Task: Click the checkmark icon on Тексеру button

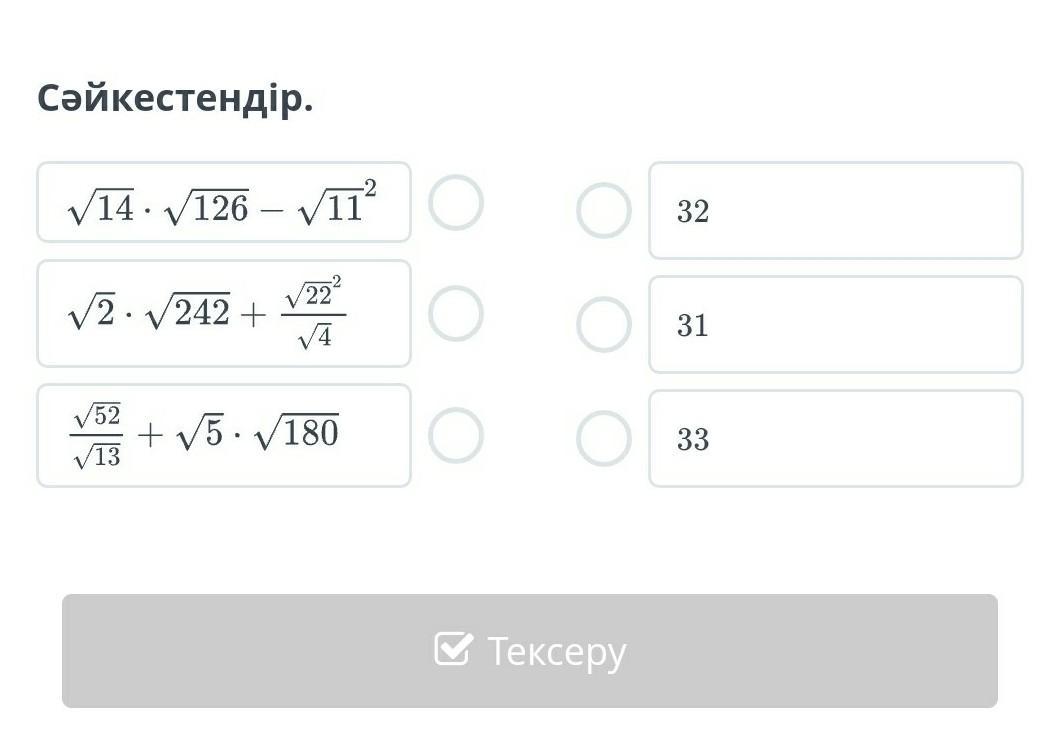Action: pyautogui.click(x=452, y=649)
